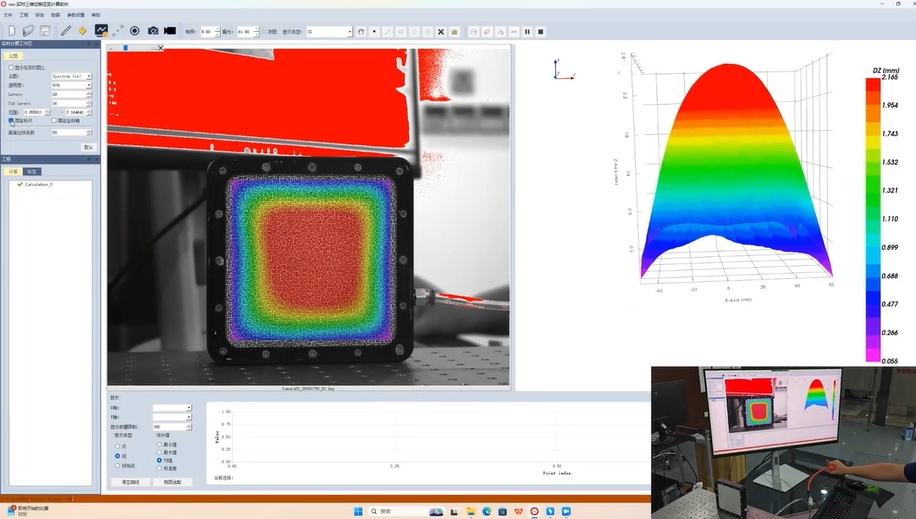
Task: Select the pencil draw tool icon
Action: tap(66, 31)
